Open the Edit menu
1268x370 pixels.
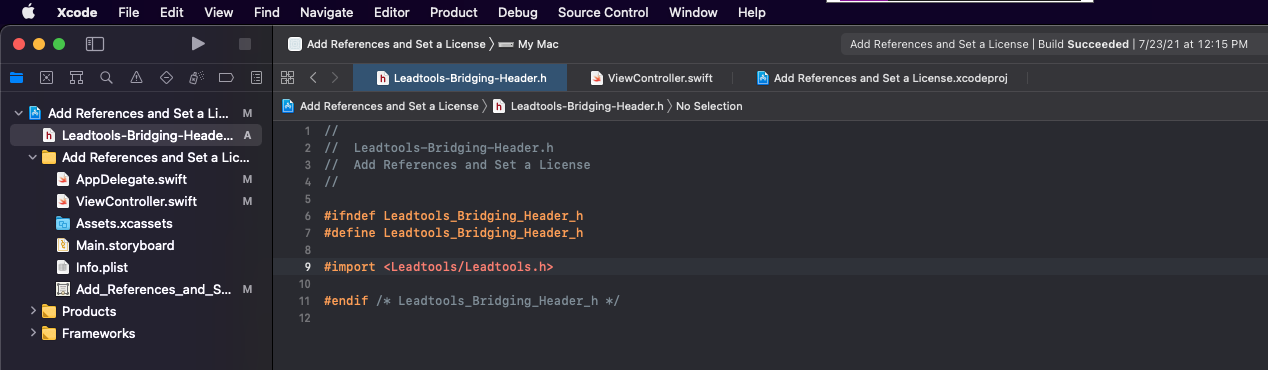coord(172,12)
